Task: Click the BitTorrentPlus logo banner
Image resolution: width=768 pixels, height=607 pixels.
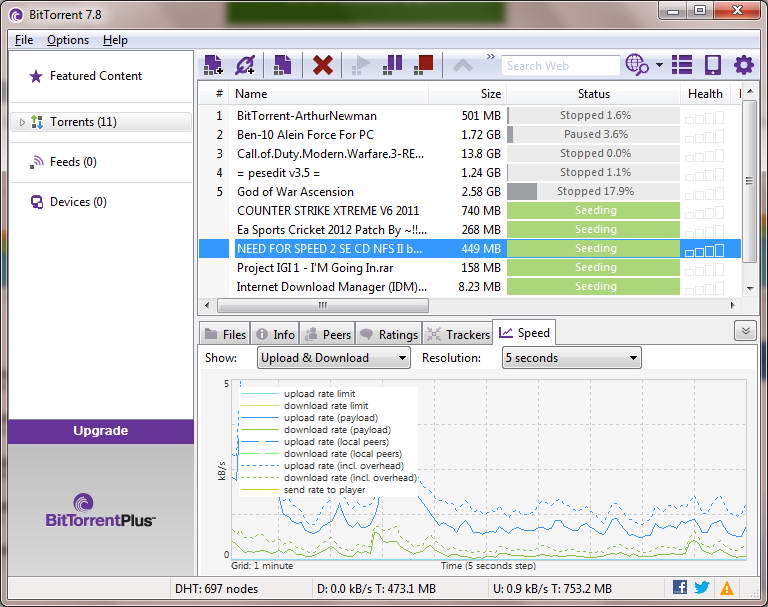Action: (101, 510)
